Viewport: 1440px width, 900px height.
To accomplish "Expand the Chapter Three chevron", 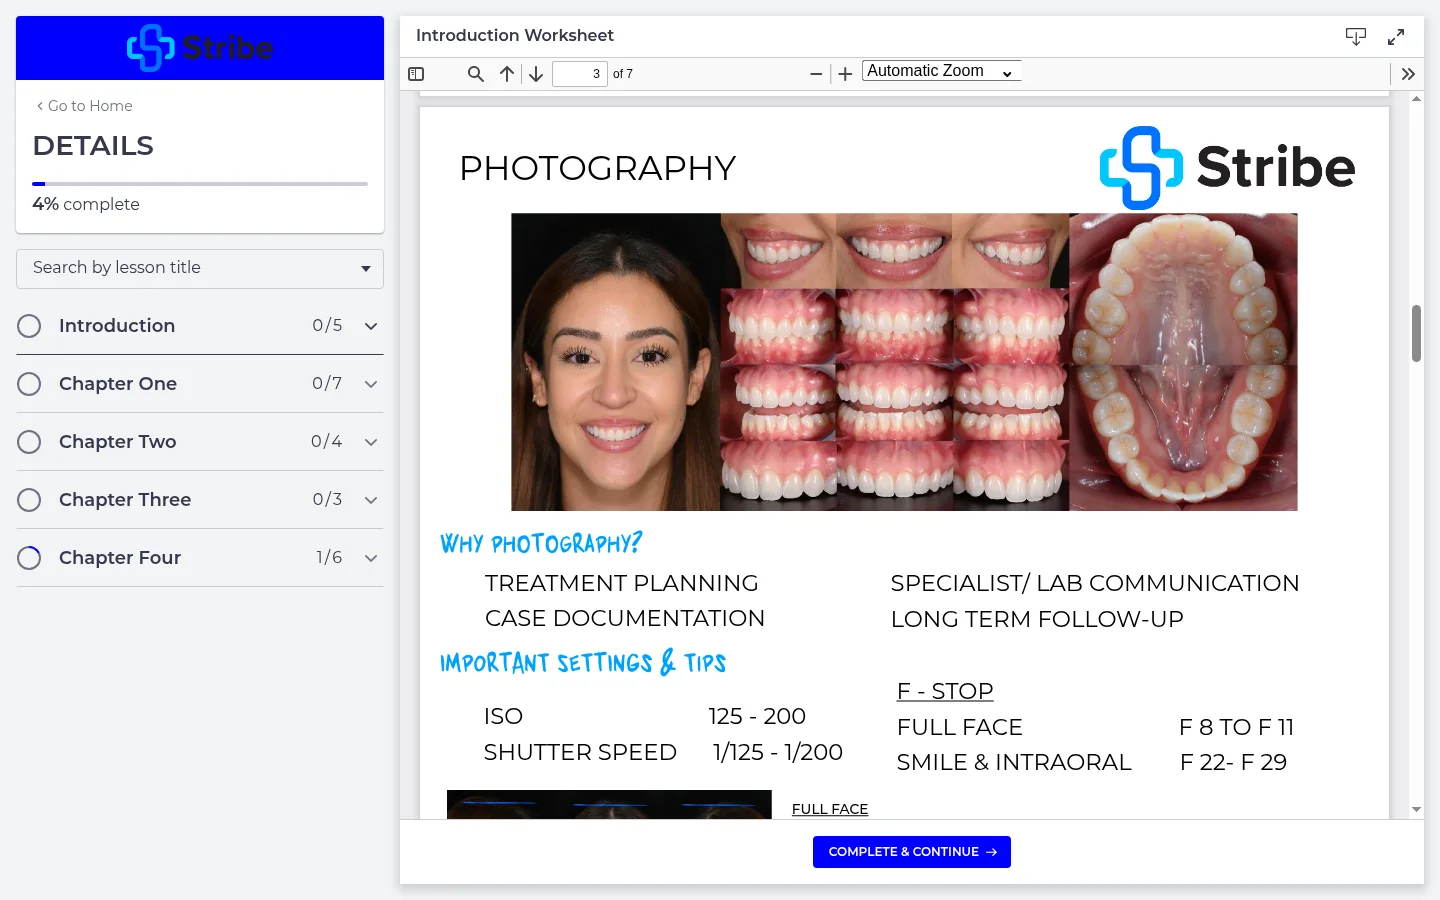I will tap(371, 500).
